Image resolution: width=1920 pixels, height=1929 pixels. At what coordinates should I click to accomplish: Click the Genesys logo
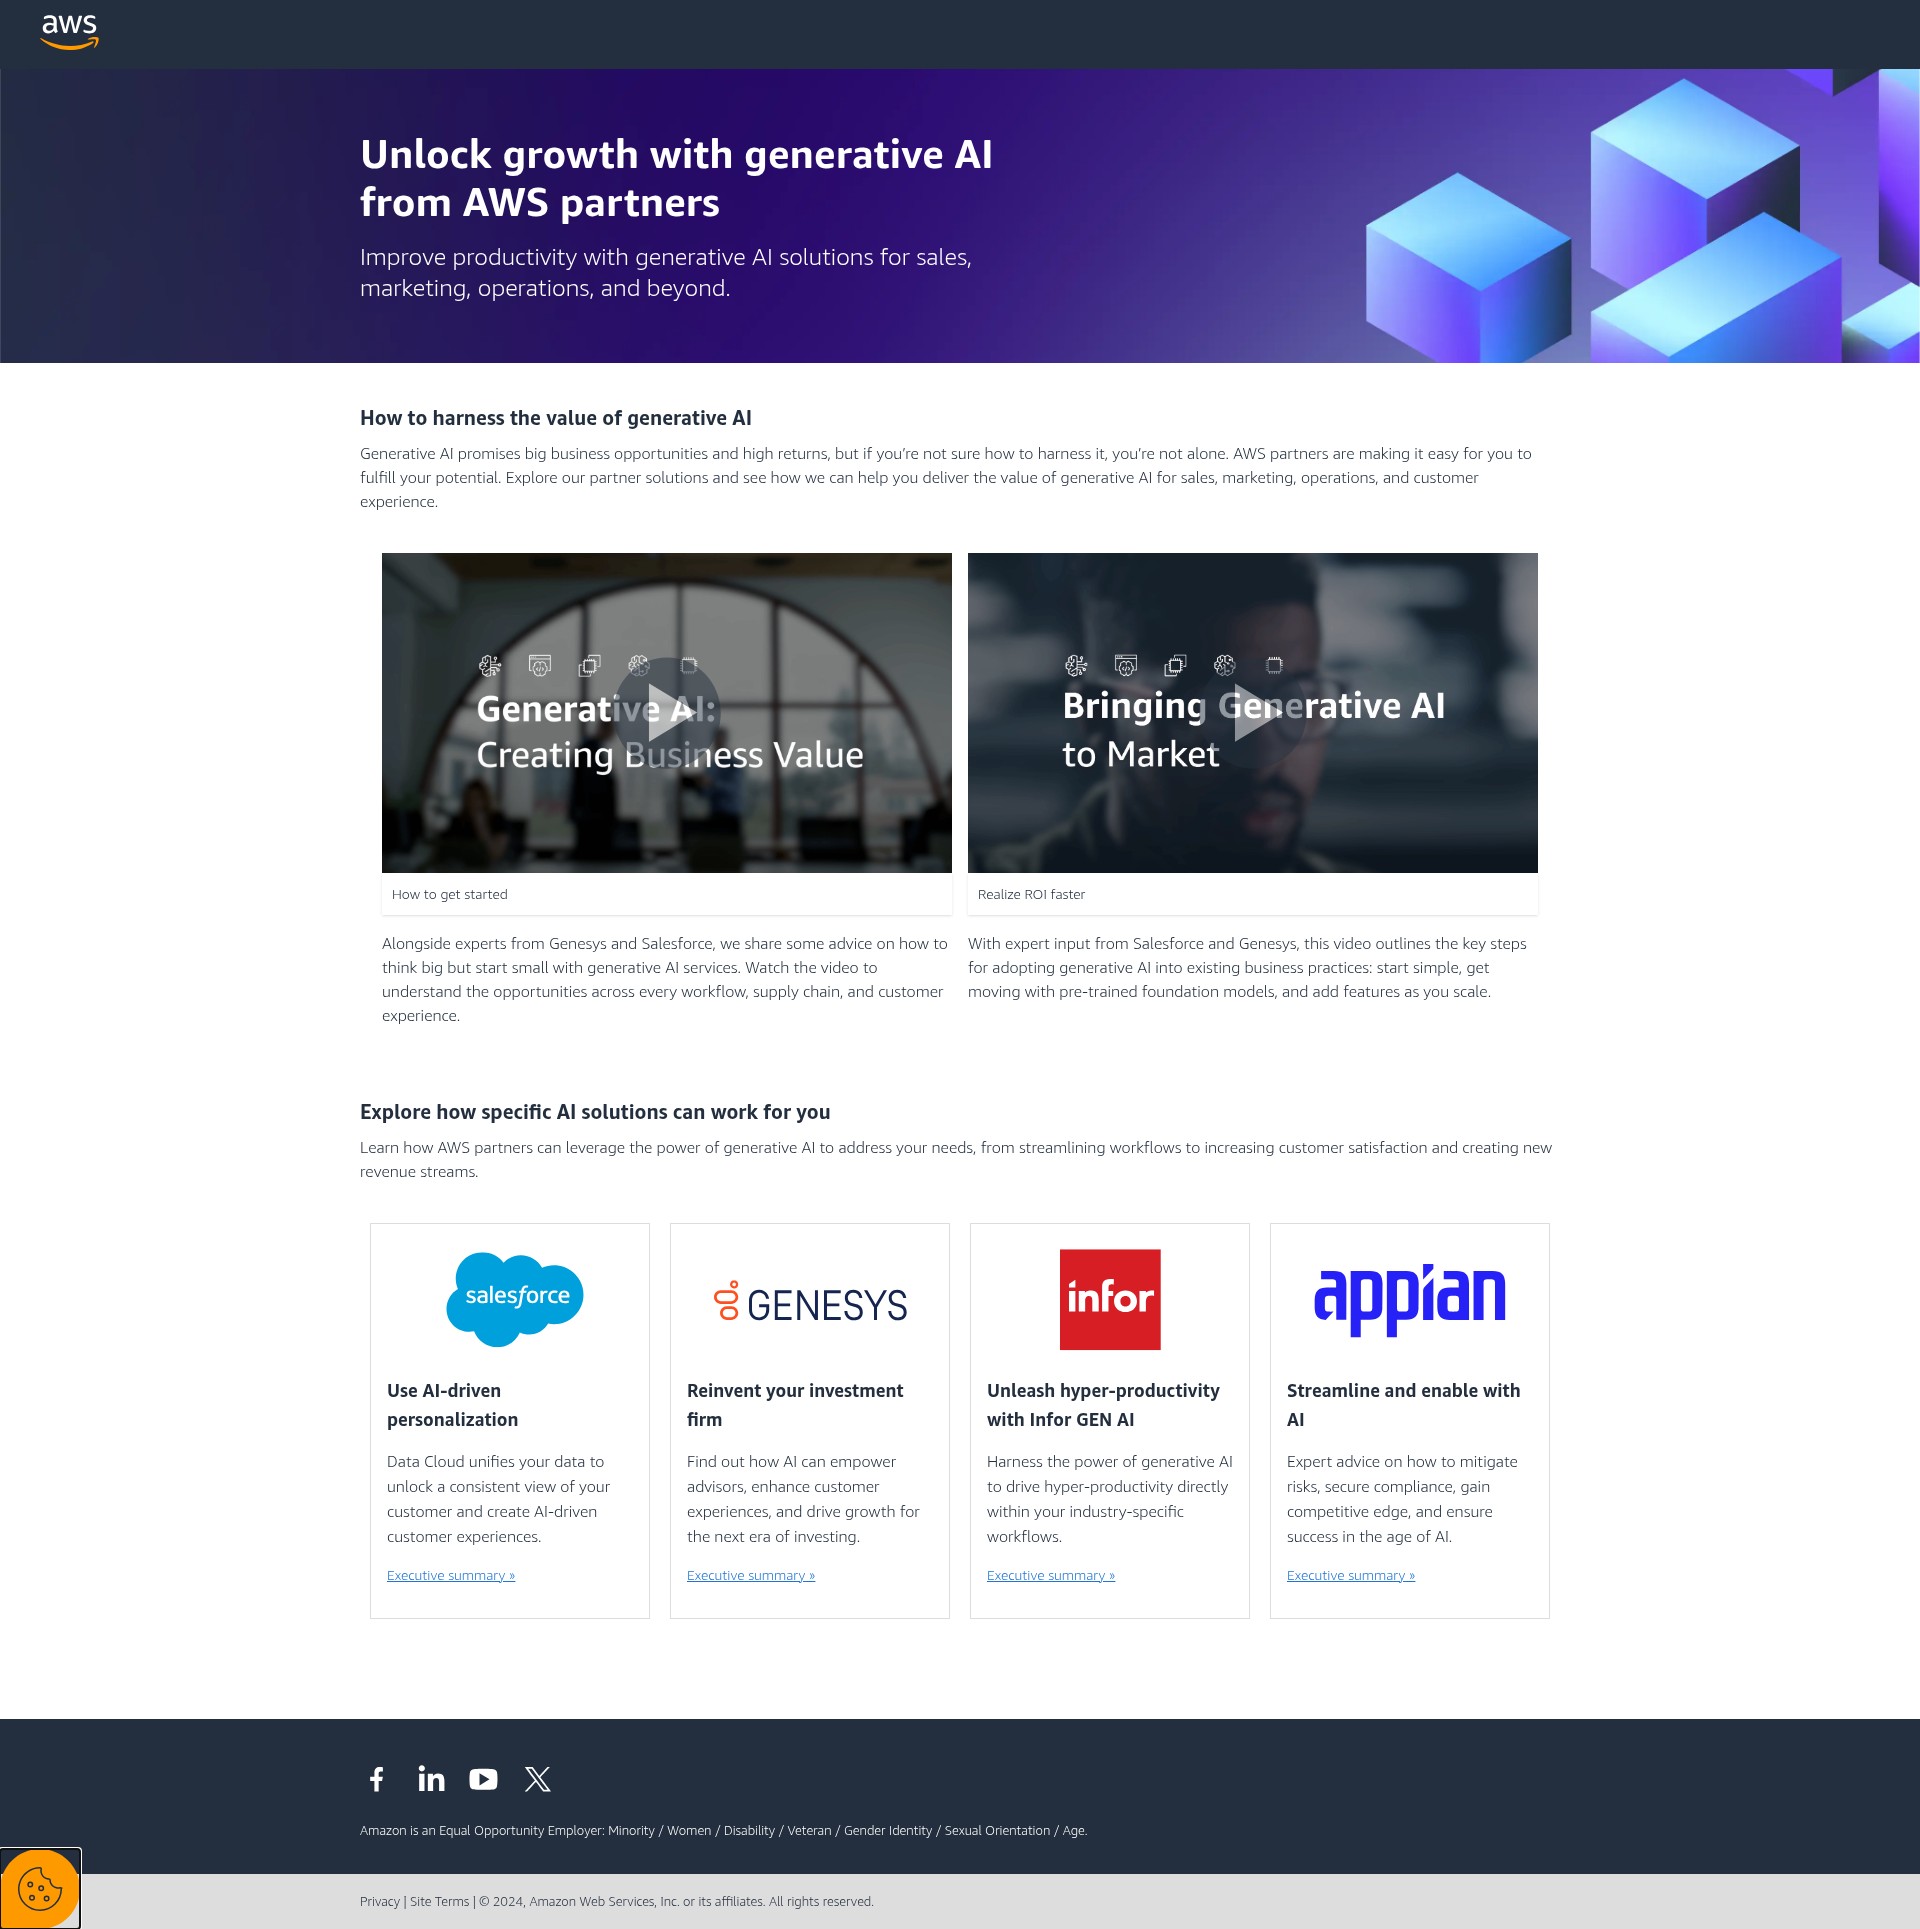[x=810, y=1302]
